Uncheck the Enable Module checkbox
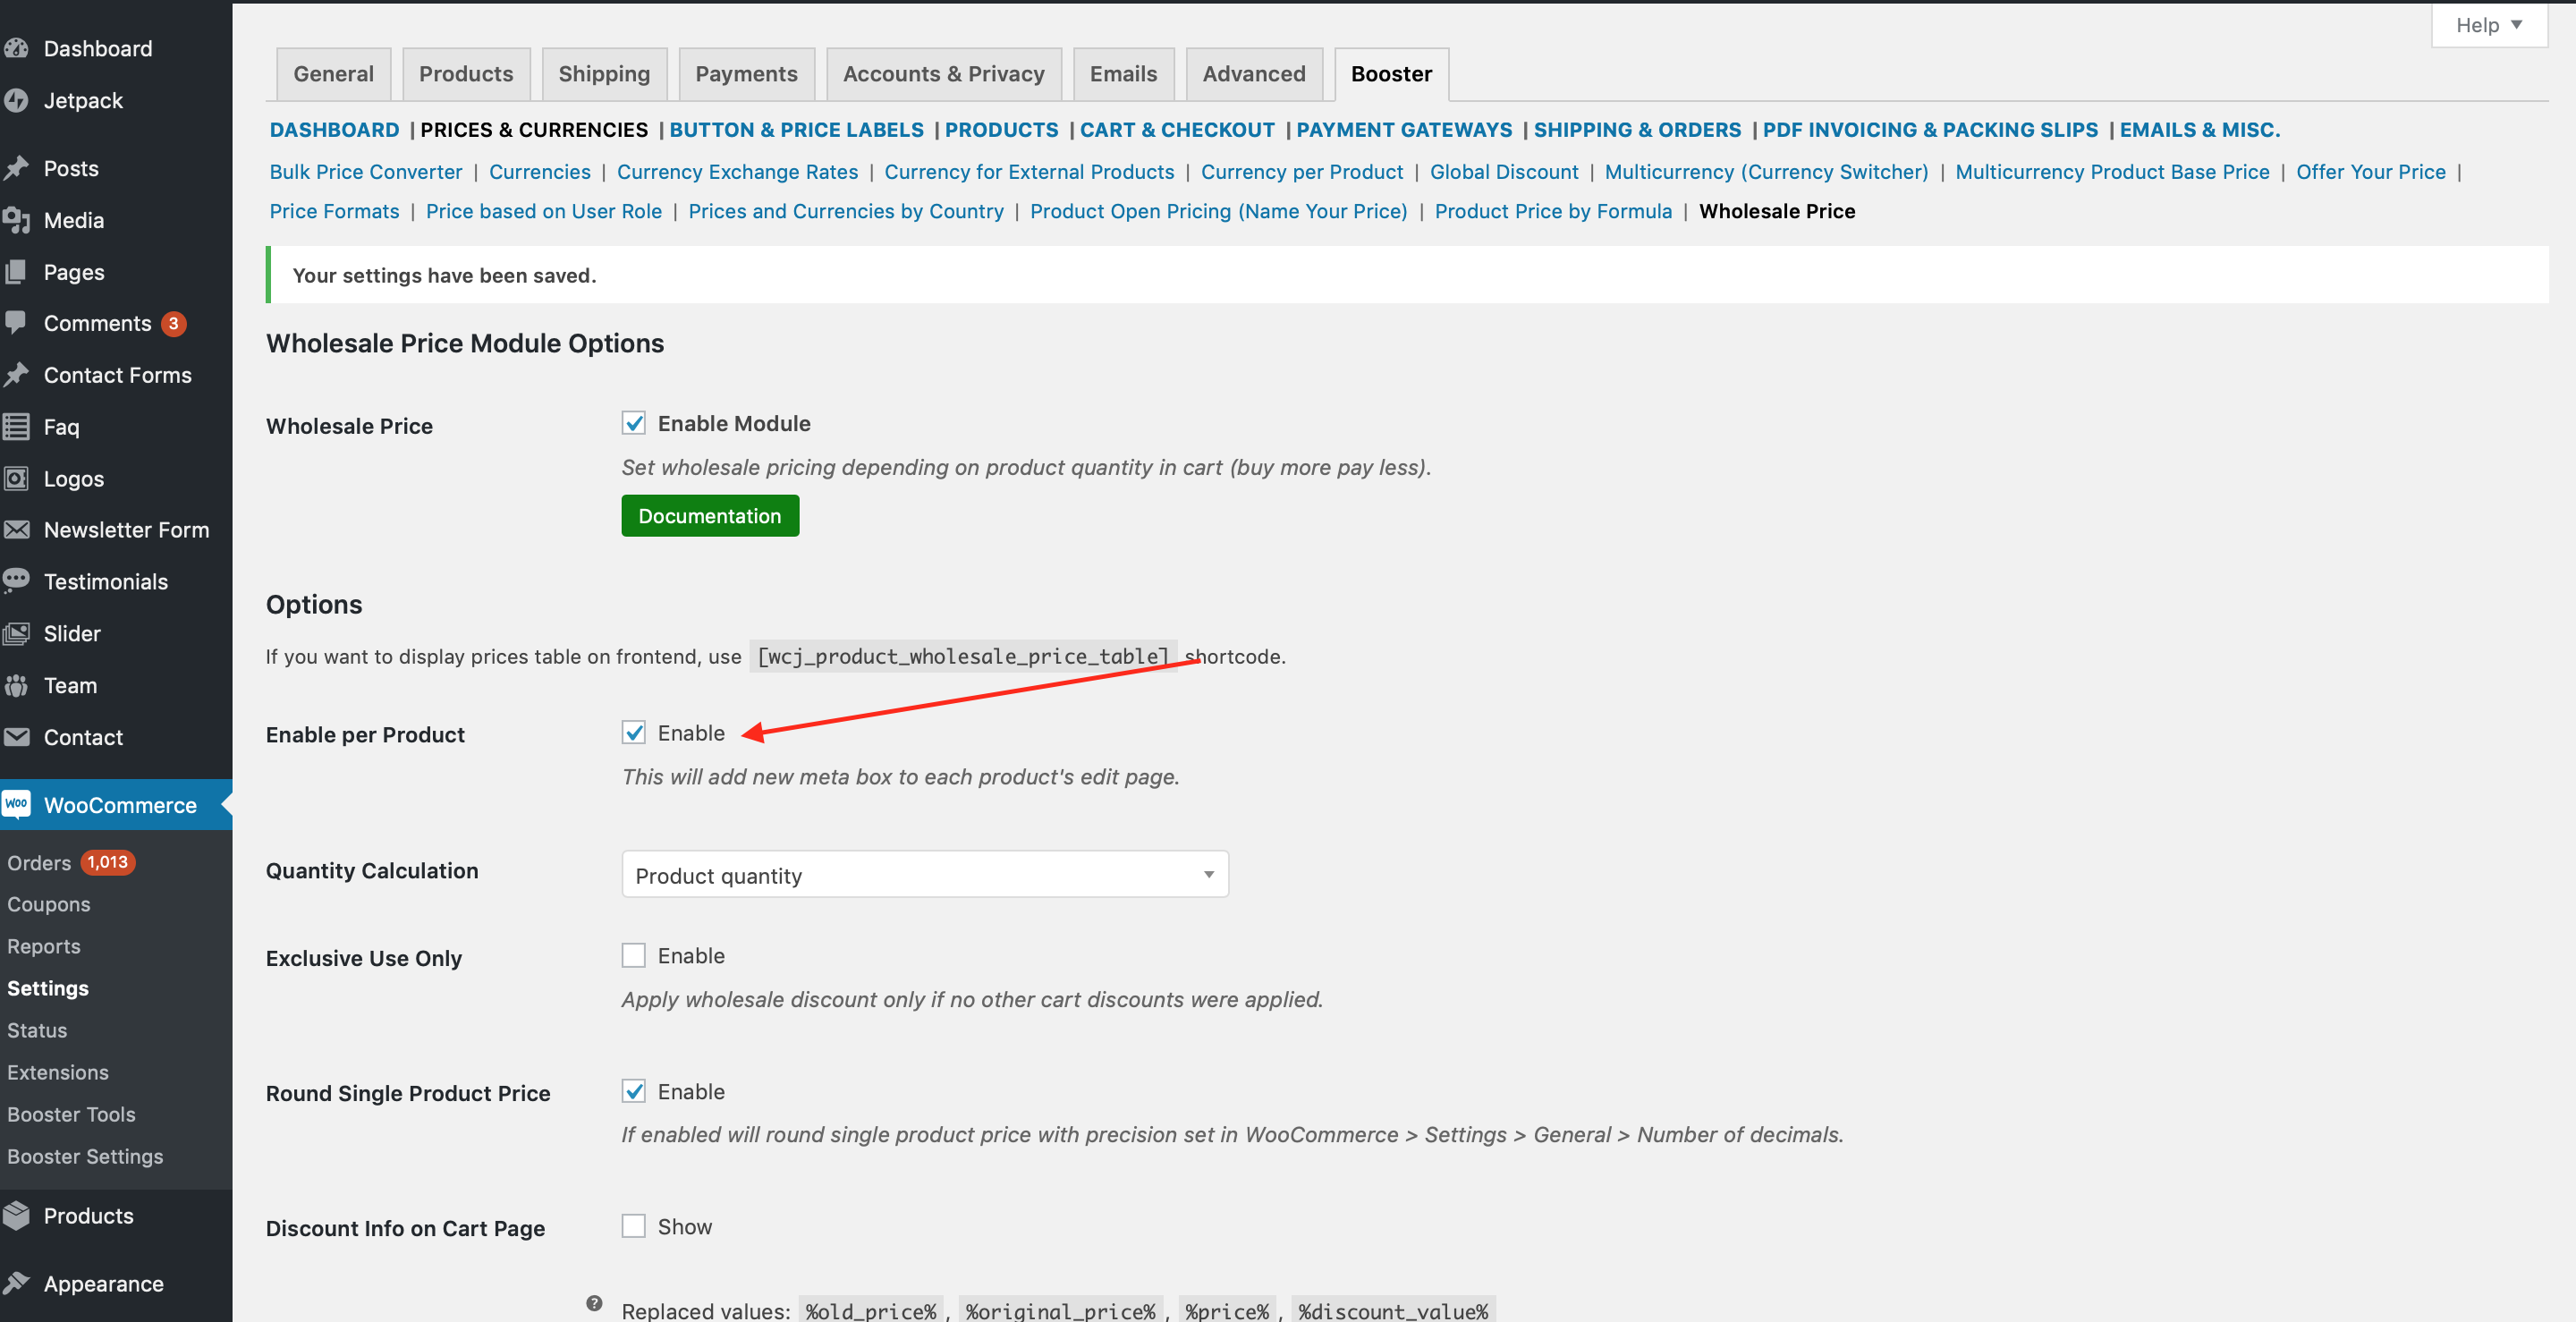The width and height of the screenshot is (2576, 1322). pos(634,423)
